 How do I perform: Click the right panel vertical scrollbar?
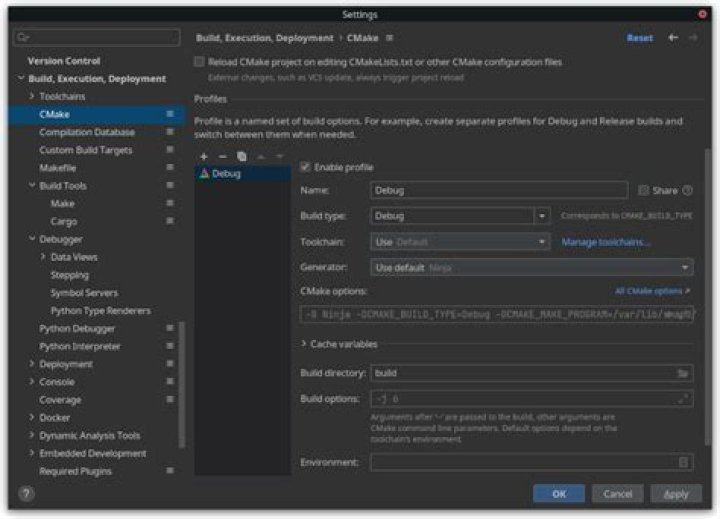click(x=708, y=296)
